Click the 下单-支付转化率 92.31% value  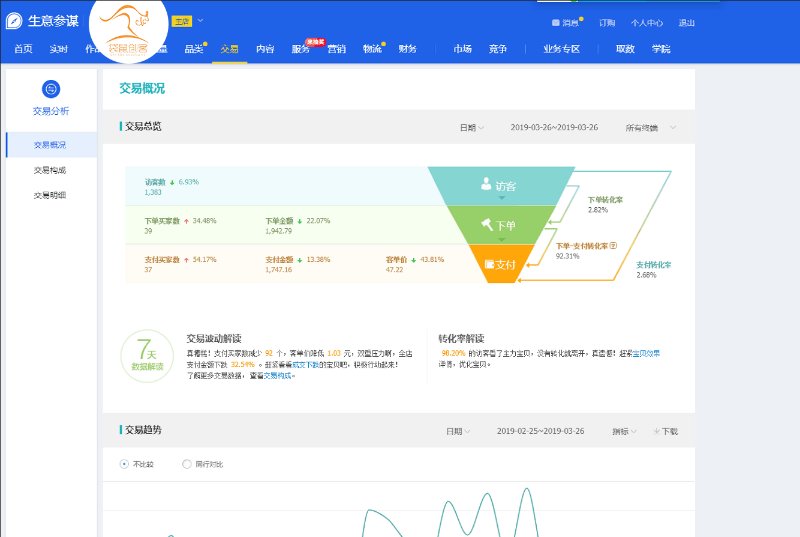pos(567,257)
